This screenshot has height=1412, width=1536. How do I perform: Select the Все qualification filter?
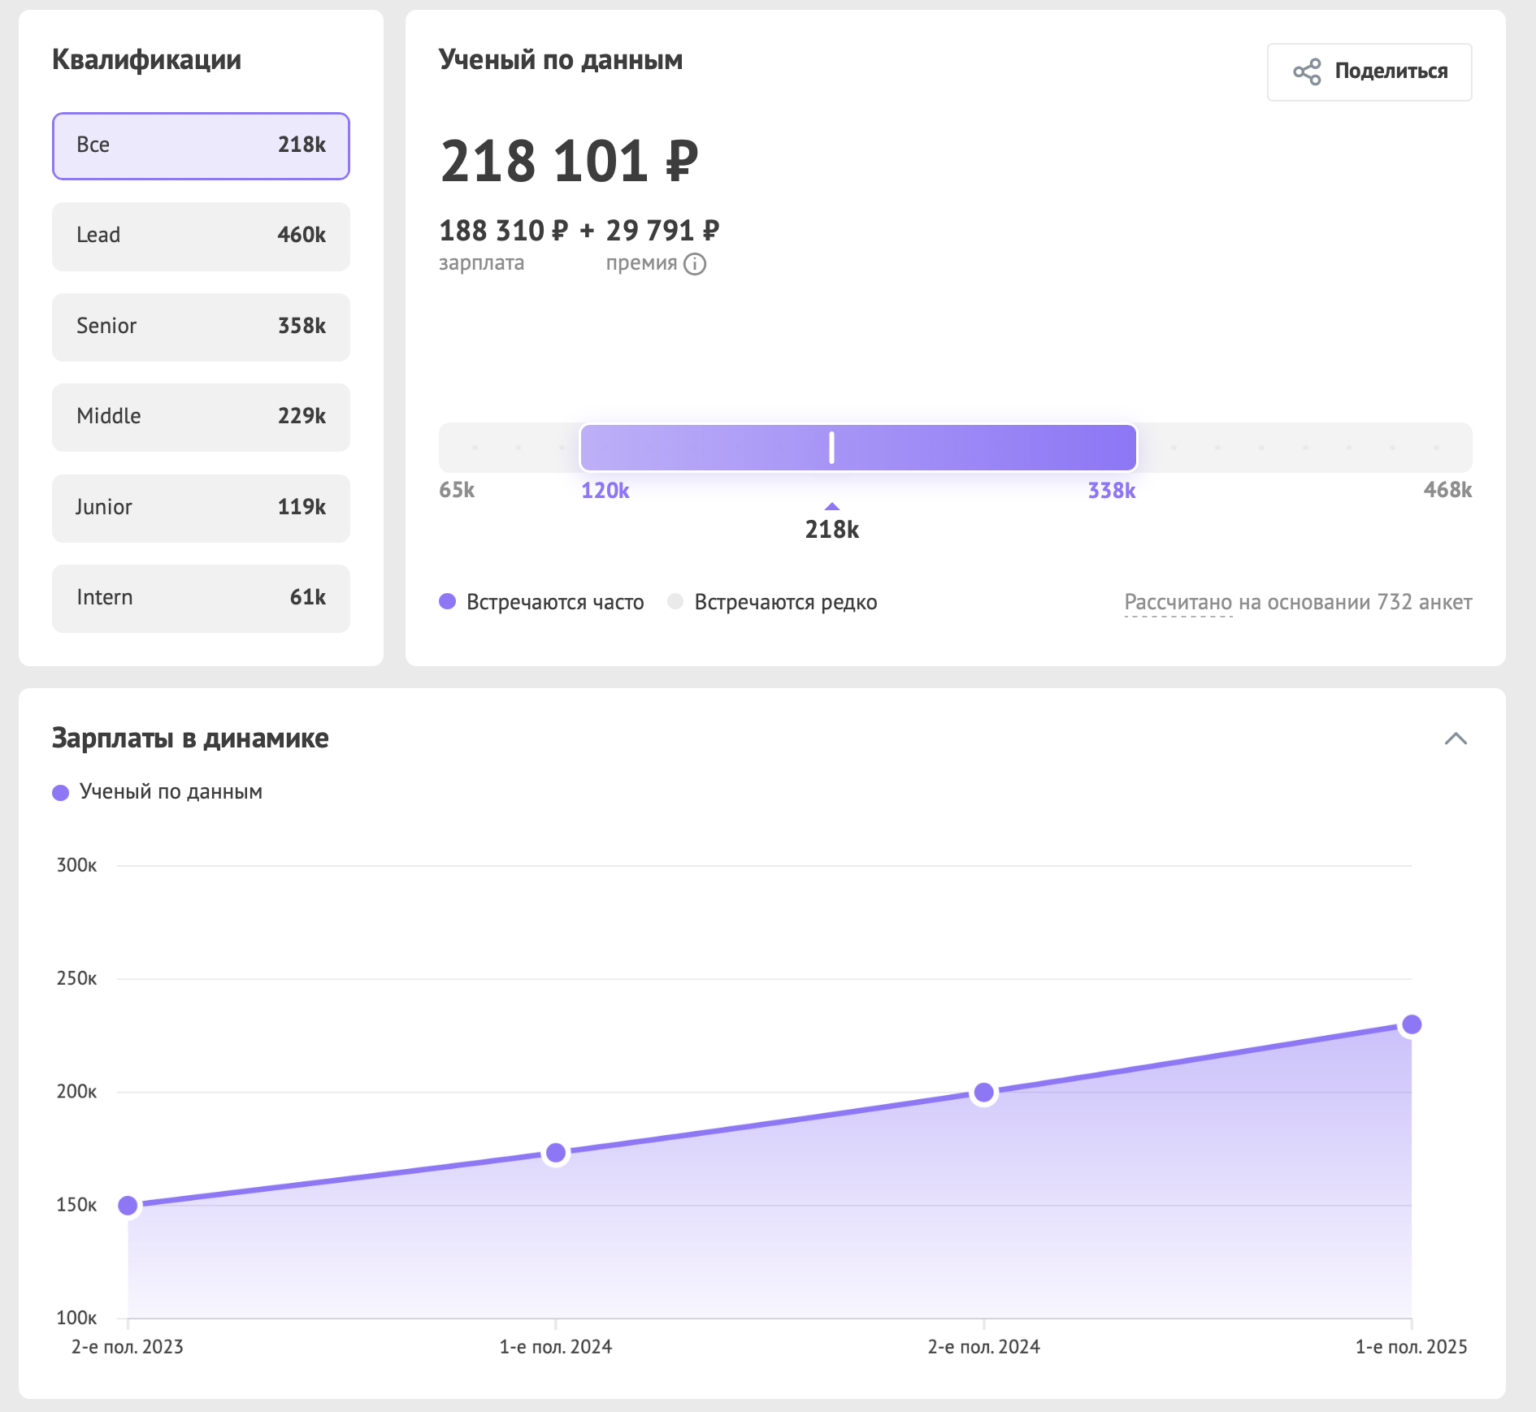[201, 146]
